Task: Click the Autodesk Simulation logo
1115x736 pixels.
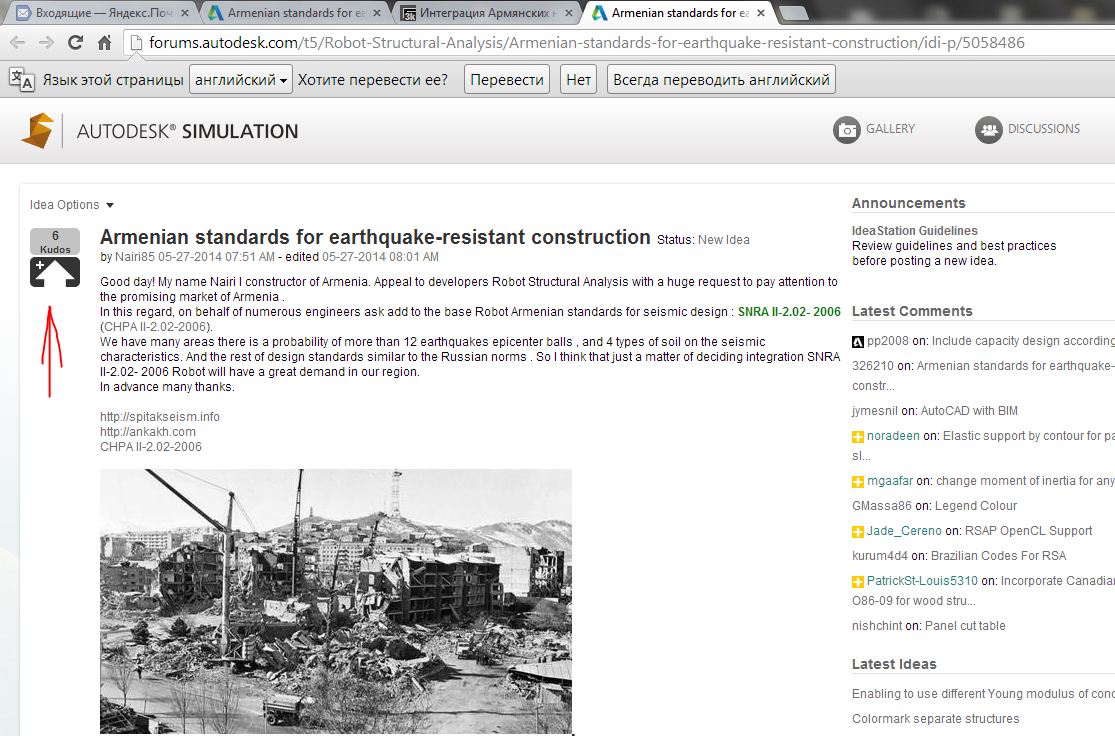Action: click(160, 131)
